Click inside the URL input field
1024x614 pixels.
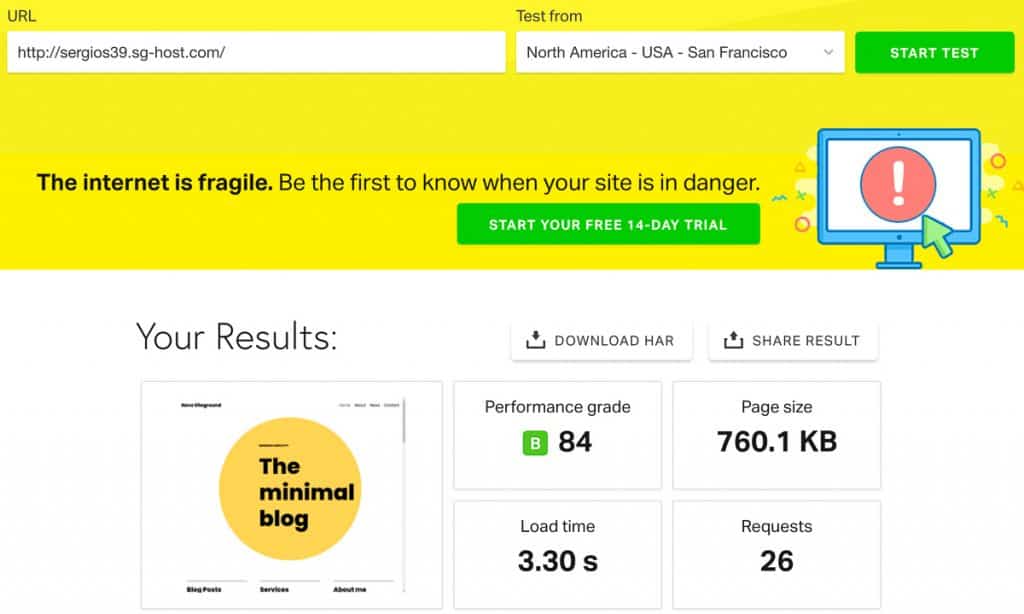pyautogui.click(x=256, y=53)
